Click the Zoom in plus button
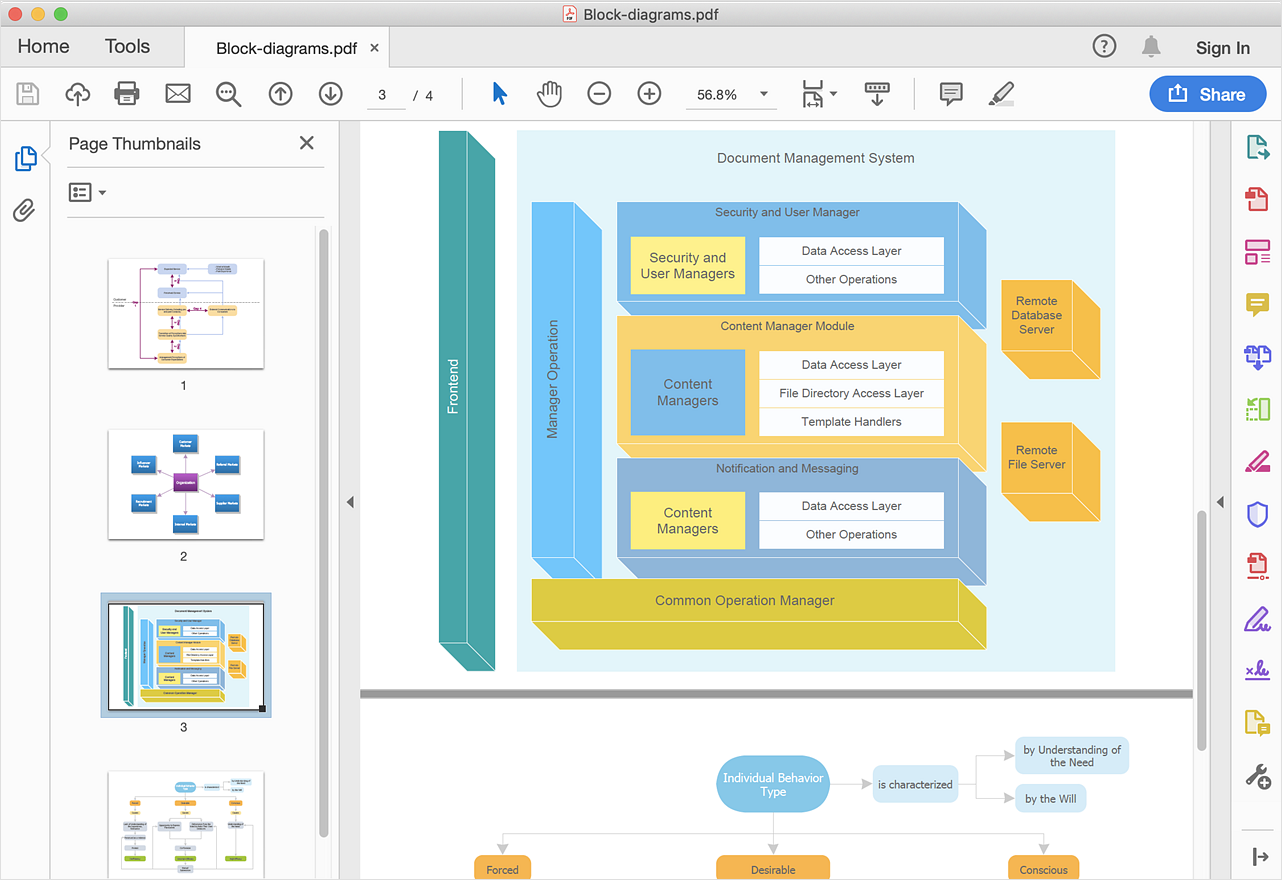 pyautogui.click(x=649, y=94)
